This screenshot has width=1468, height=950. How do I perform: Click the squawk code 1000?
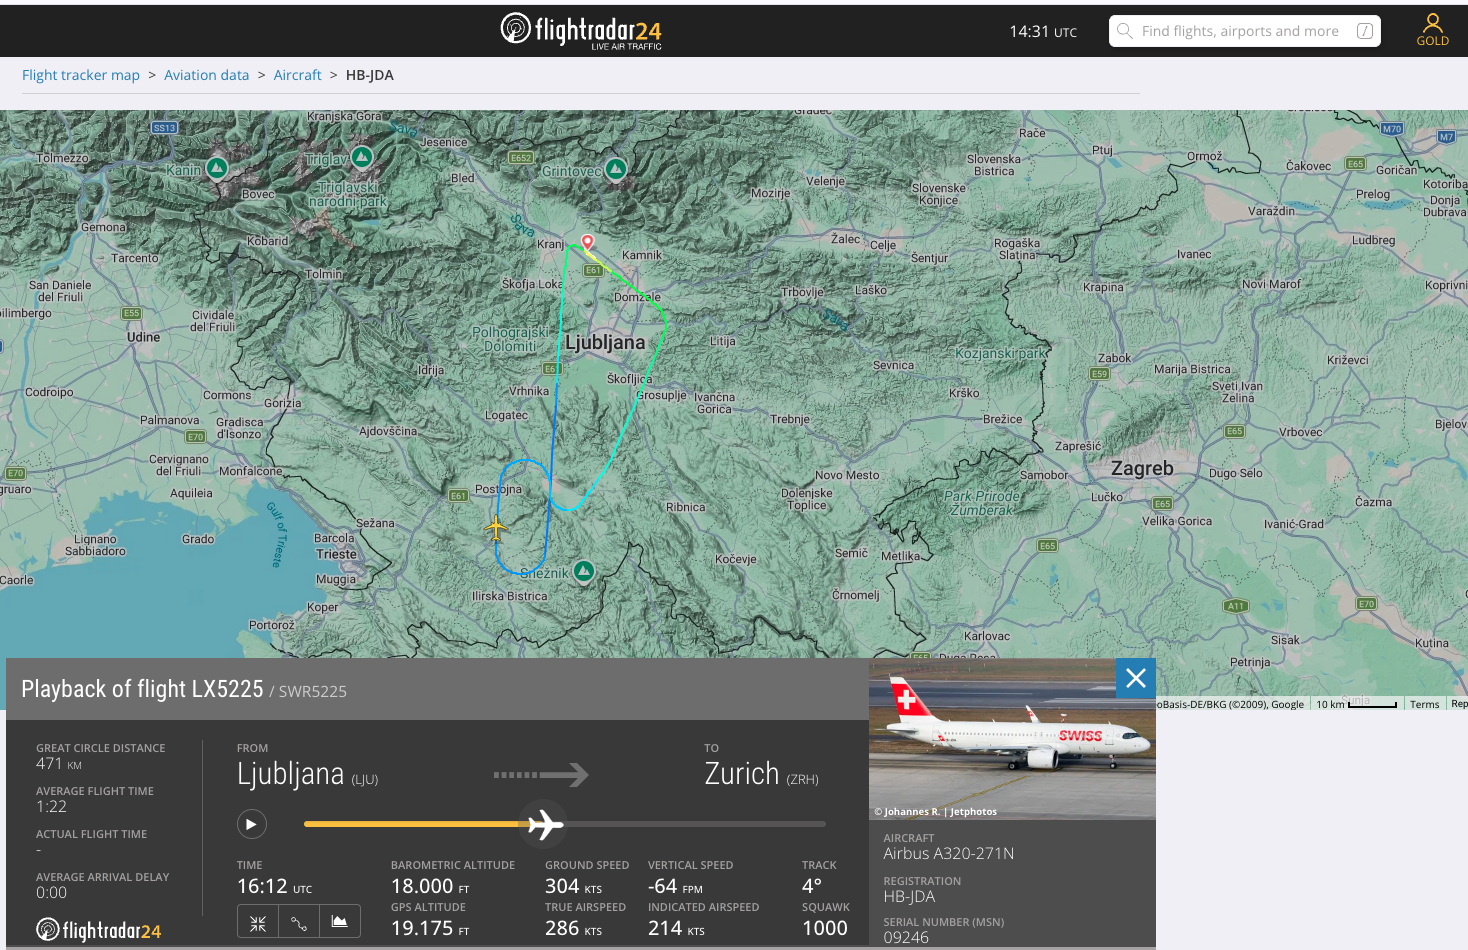pos(825,928)
